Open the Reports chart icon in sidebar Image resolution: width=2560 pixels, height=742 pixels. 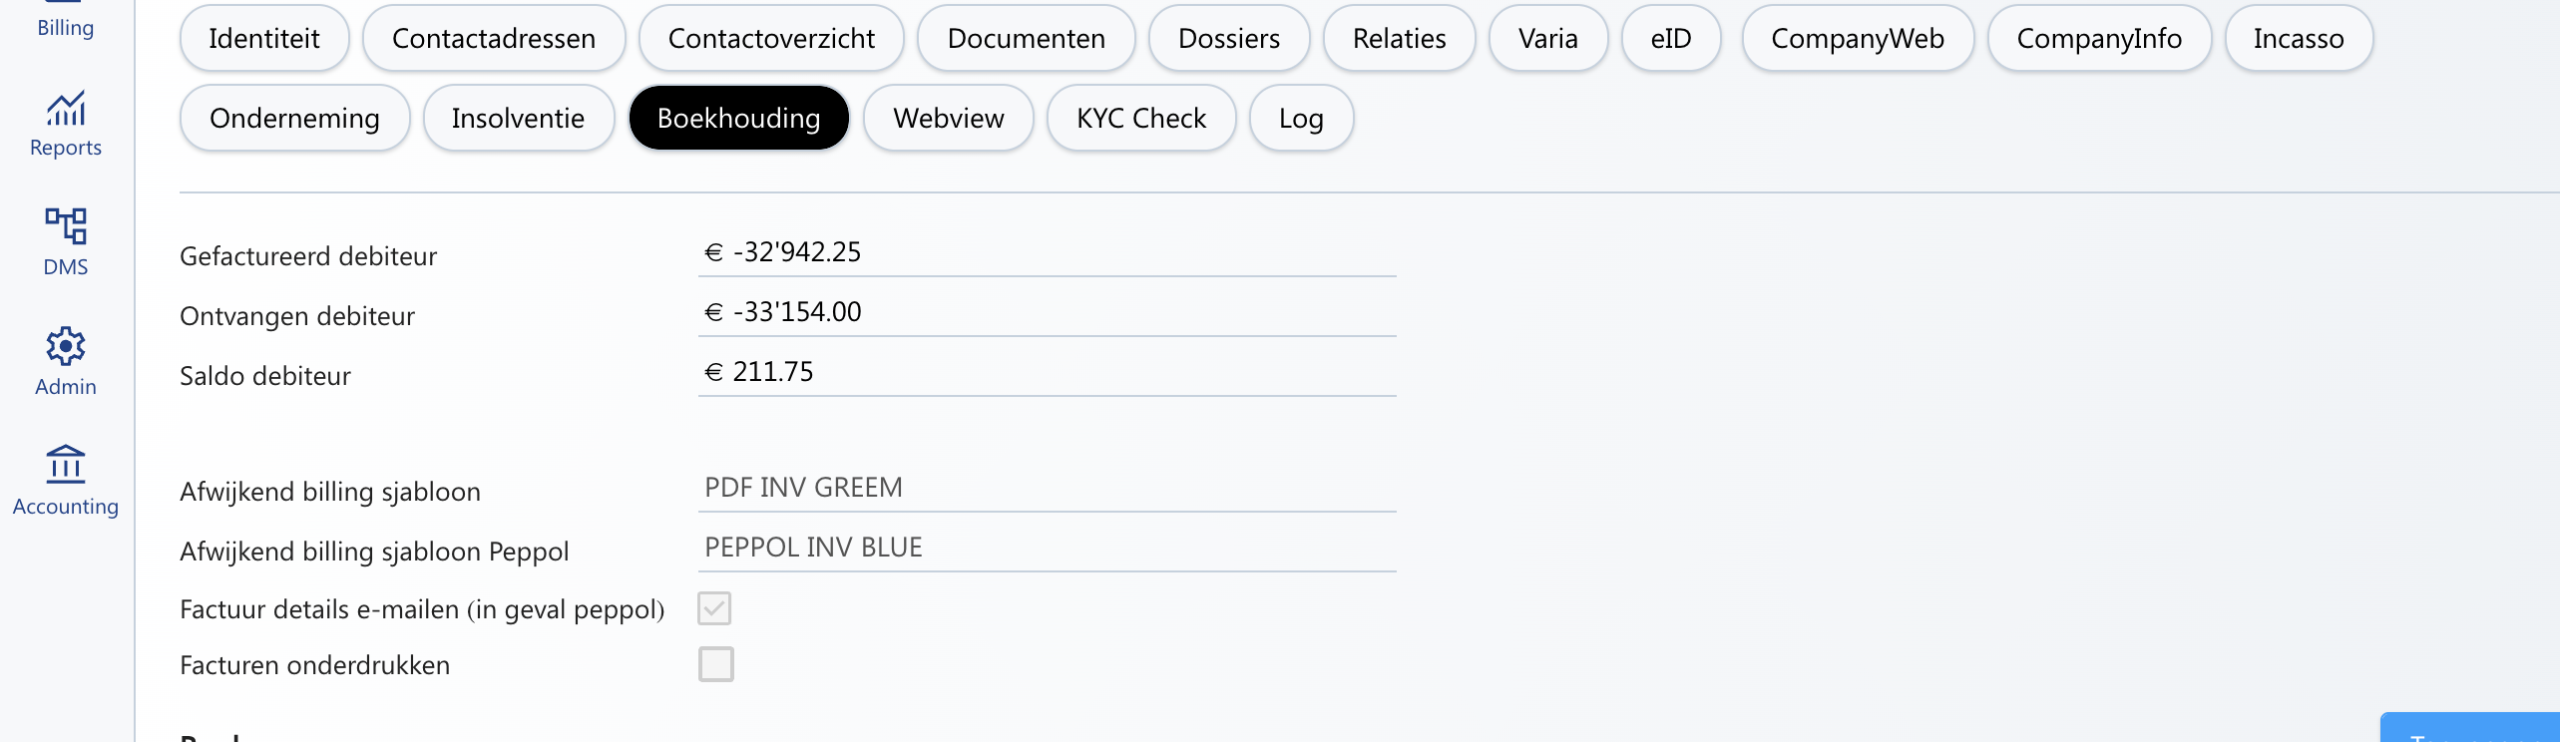pos(65,110)
